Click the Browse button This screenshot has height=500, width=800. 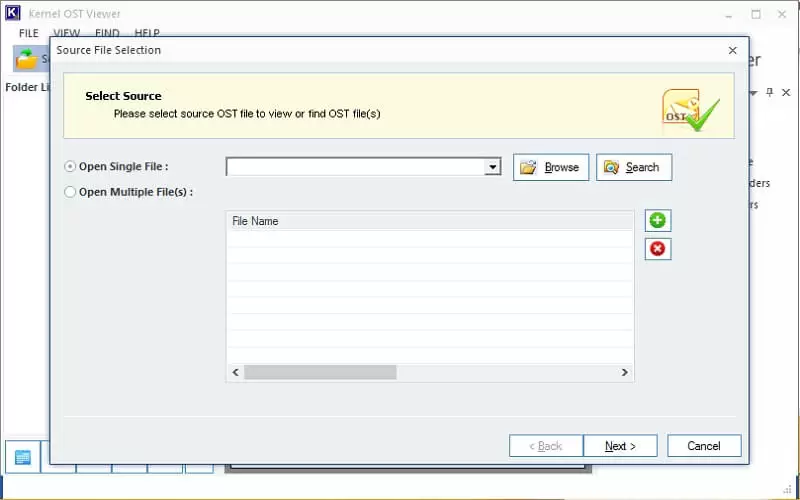[551, 167]
